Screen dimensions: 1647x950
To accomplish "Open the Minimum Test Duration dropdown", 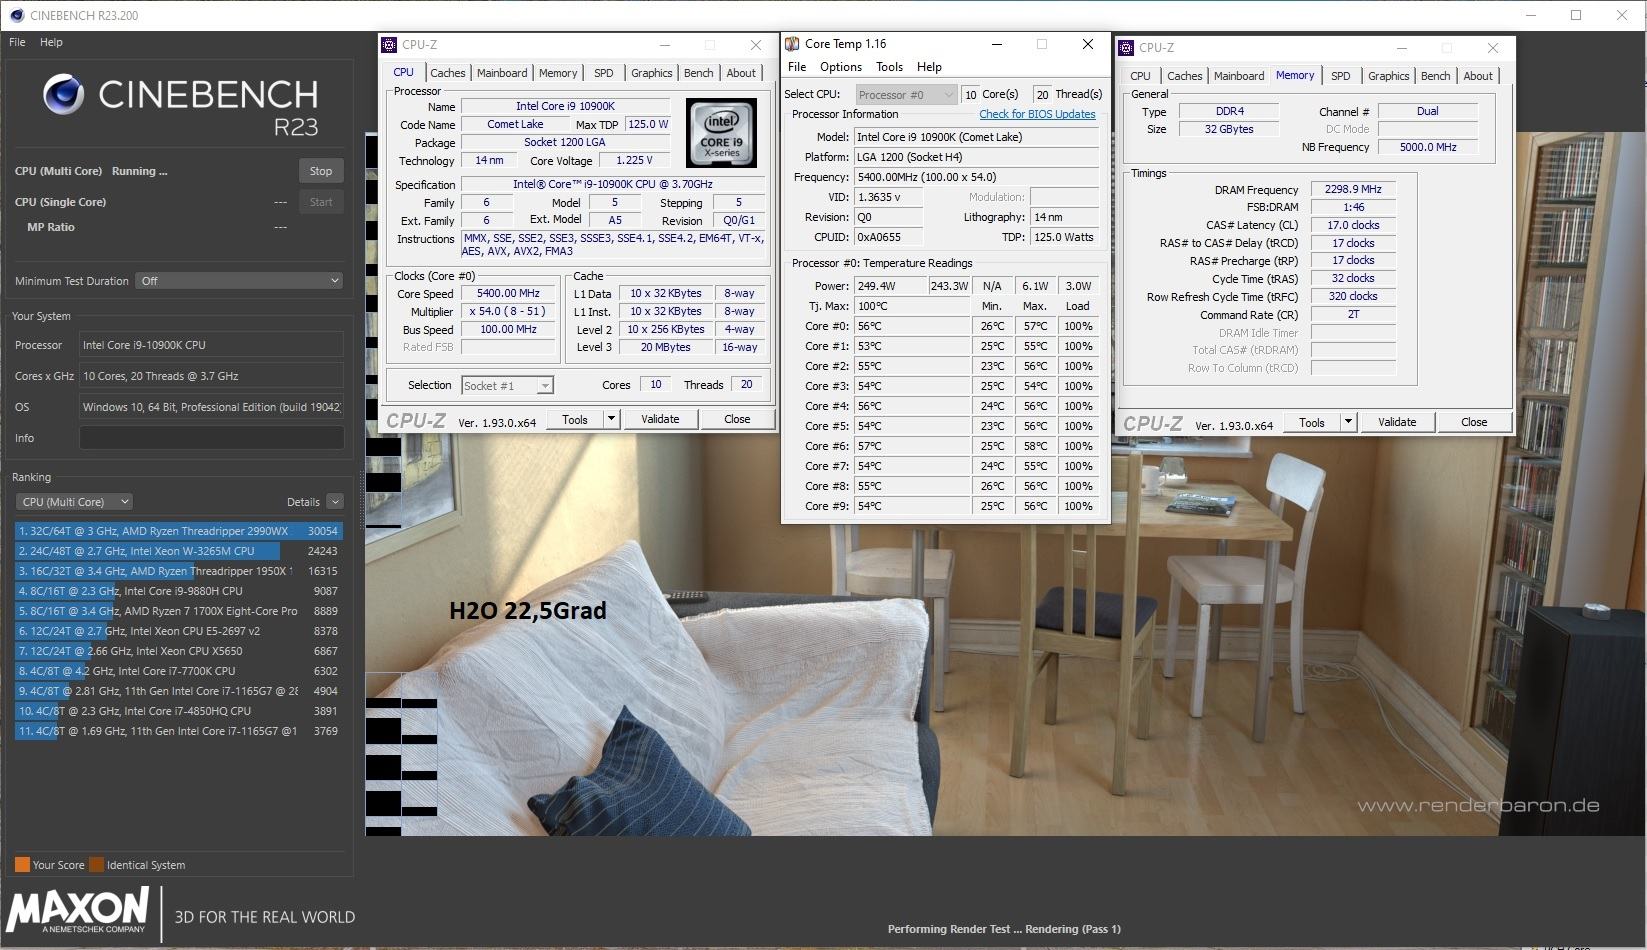I will click(x=240, y=281).
